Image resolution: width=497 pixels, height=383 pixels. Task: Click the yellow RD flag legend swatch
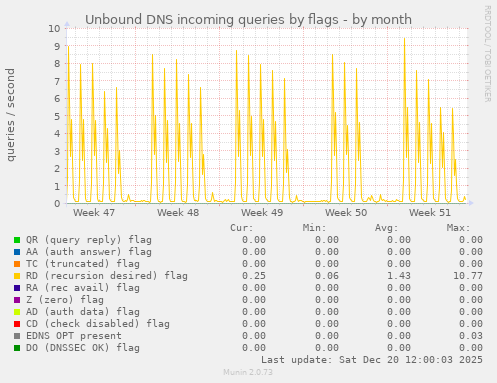pos(17,276)
